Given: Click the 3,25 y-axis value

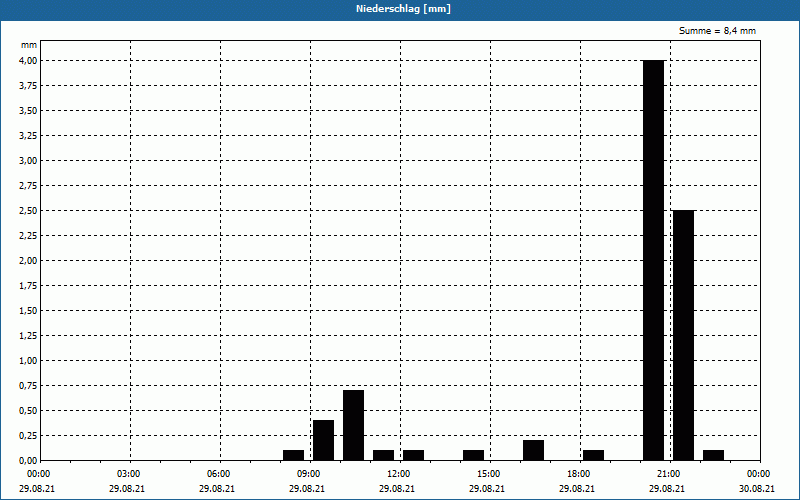Looking at the screenshot, I should click(28, 136).
